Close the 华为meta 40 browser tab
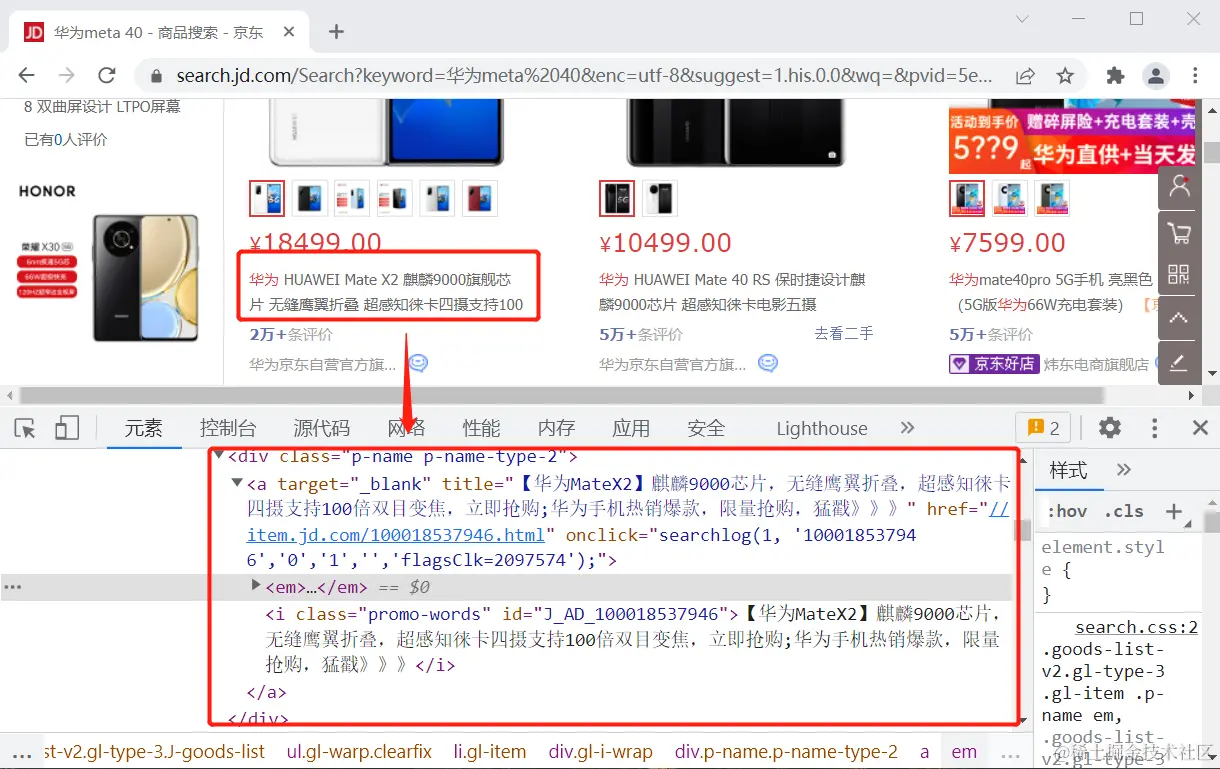Image resolution: width=1220 pixels, height=769 pixels. [x=289, y=32]
